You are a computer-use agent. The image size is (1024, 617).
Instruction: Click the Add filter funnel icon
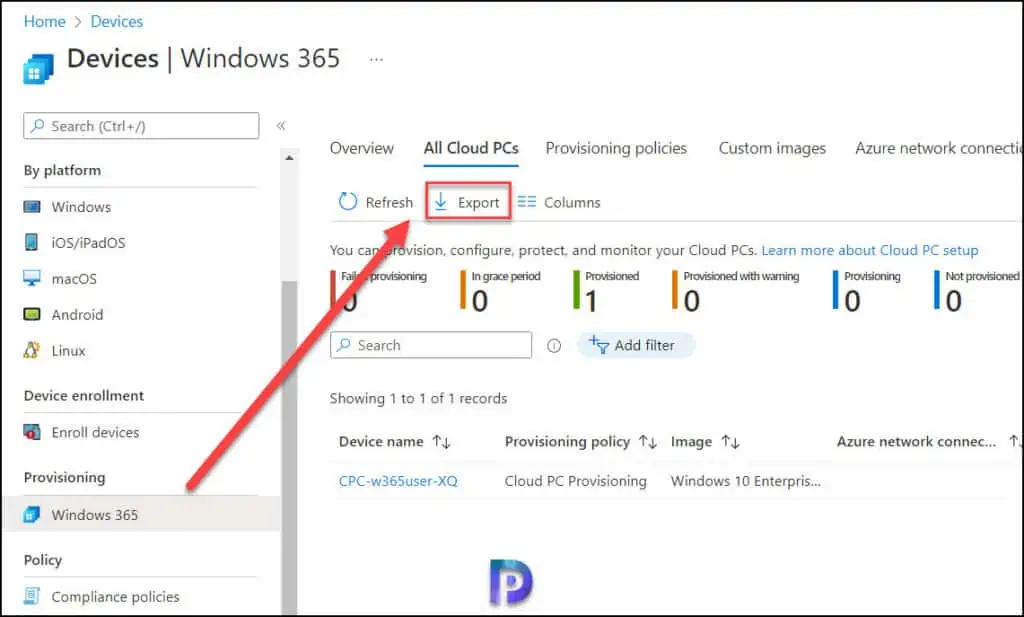point(599,344)
